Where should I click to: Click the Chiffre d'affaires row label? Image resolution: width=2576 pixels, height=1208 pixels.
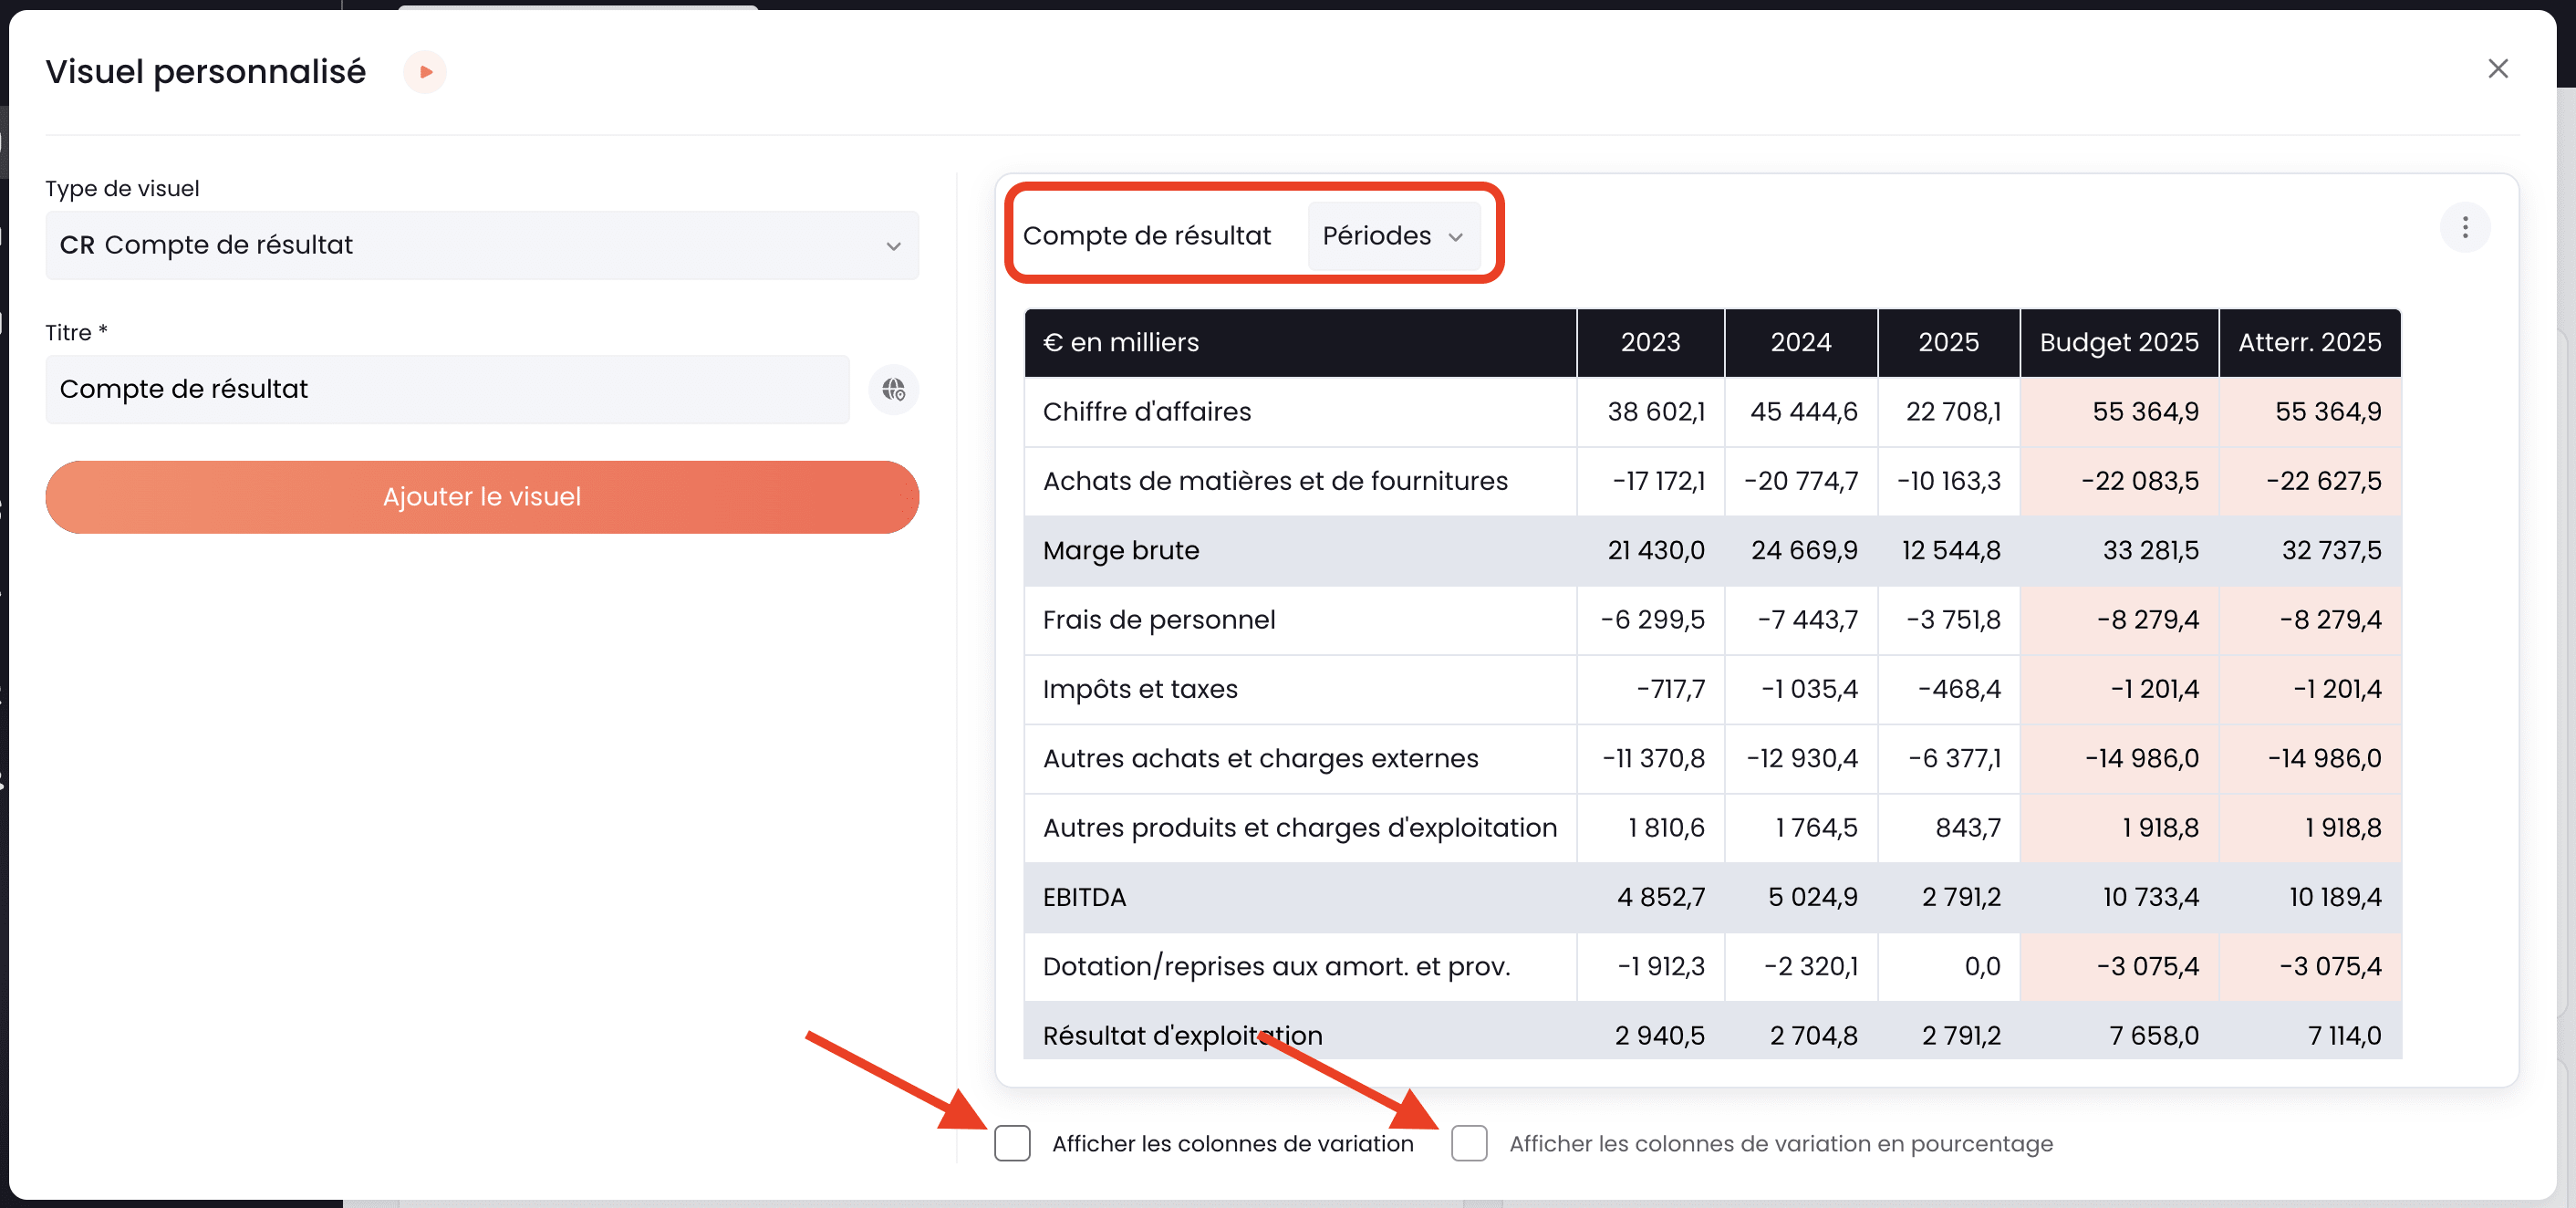click(1147, 412)
